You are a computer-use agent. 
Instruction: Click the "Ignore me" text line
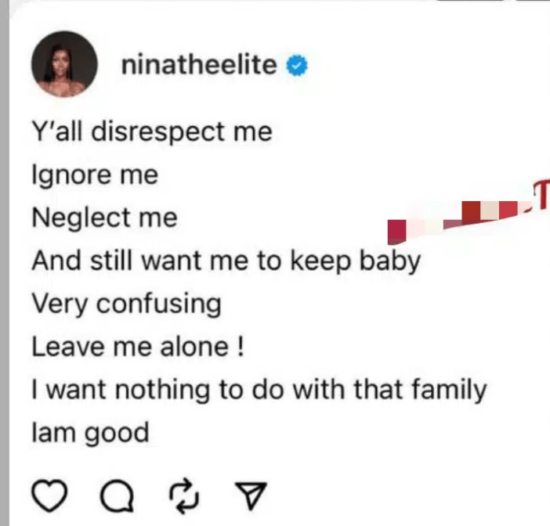95,175
